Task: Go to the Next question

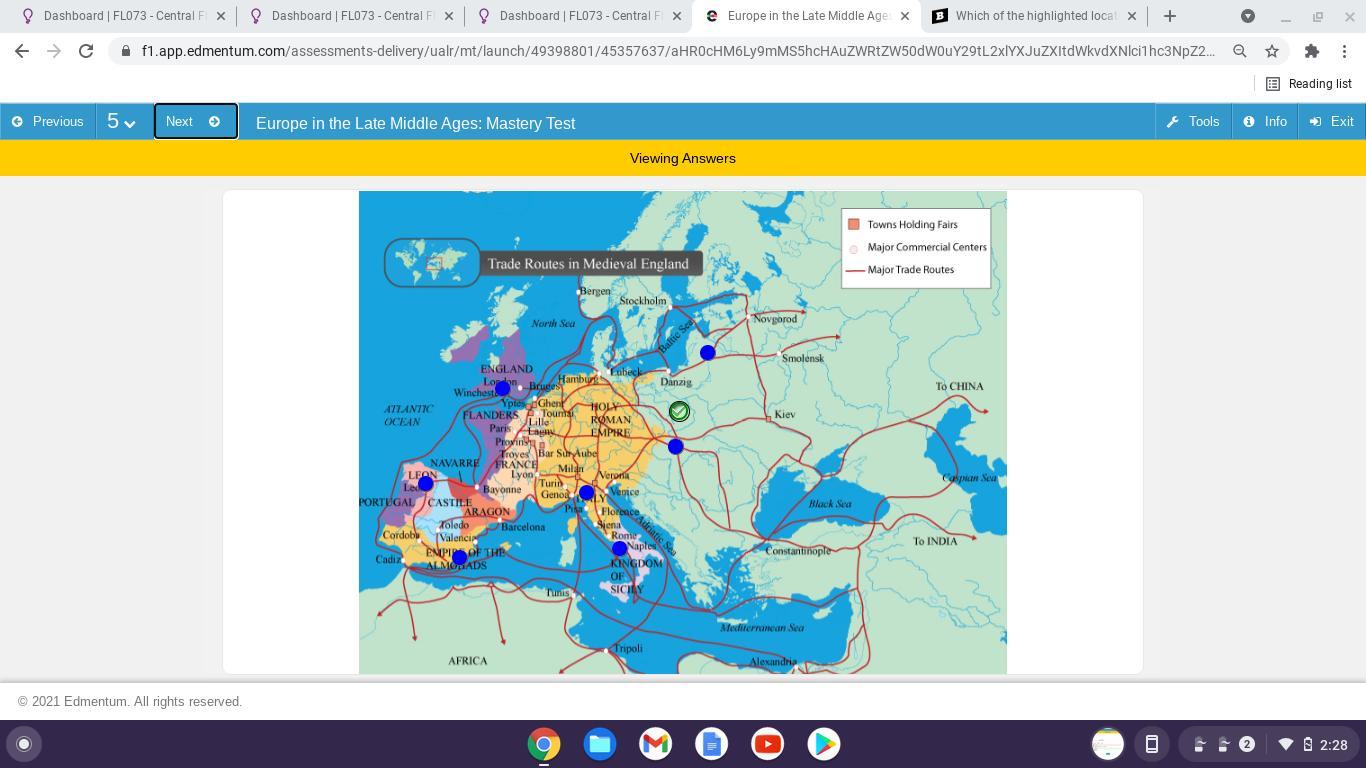Action: coord(196,122)
